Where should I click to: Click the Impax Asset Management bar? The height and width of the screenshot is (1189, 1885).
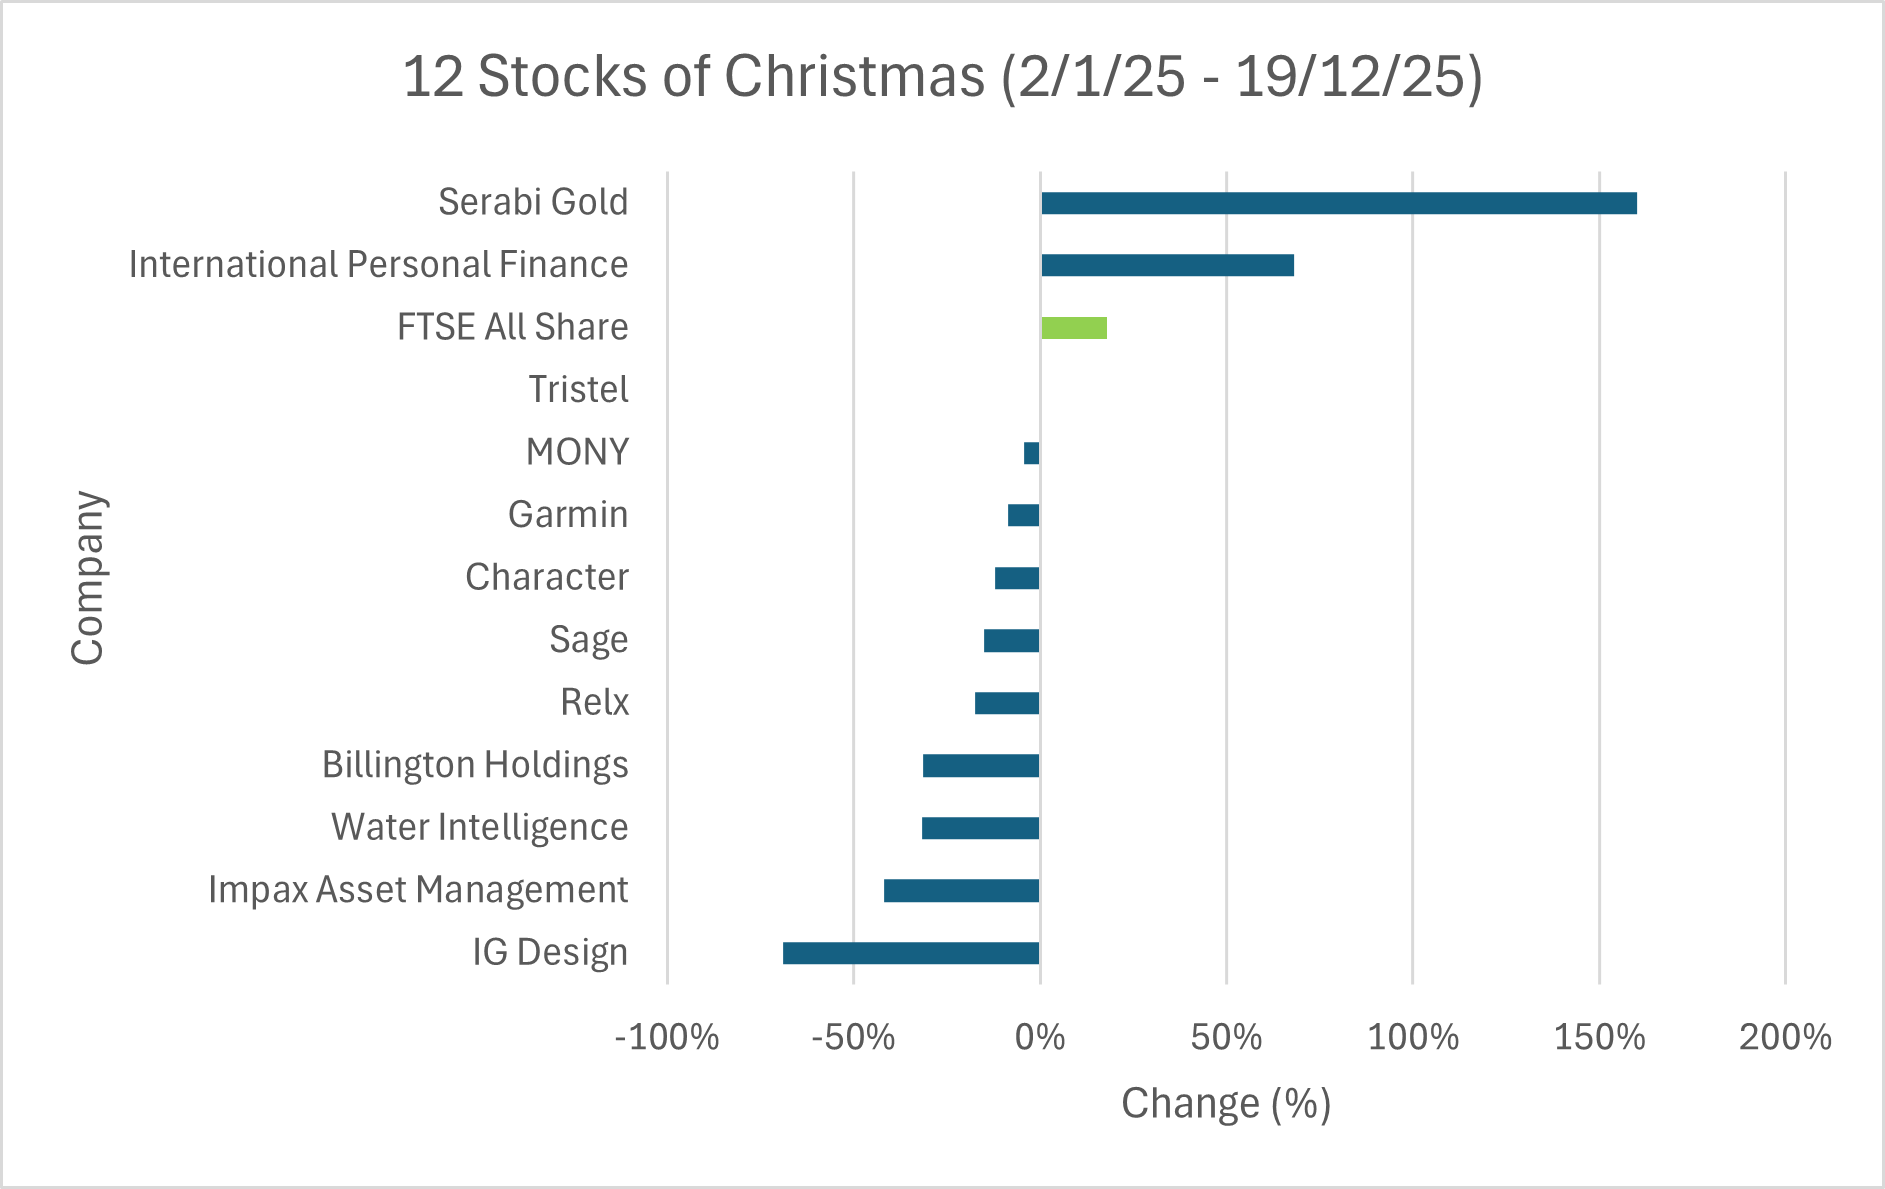(x=962, y=890)
